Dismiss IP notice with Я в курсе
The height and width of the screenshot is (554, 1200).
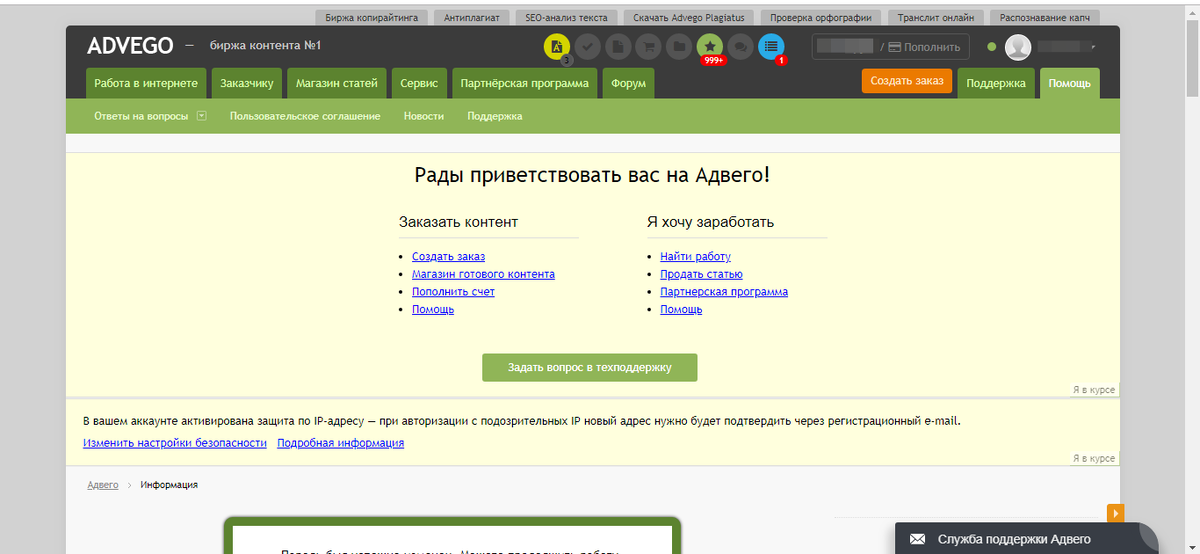[x=1093, y=458]
